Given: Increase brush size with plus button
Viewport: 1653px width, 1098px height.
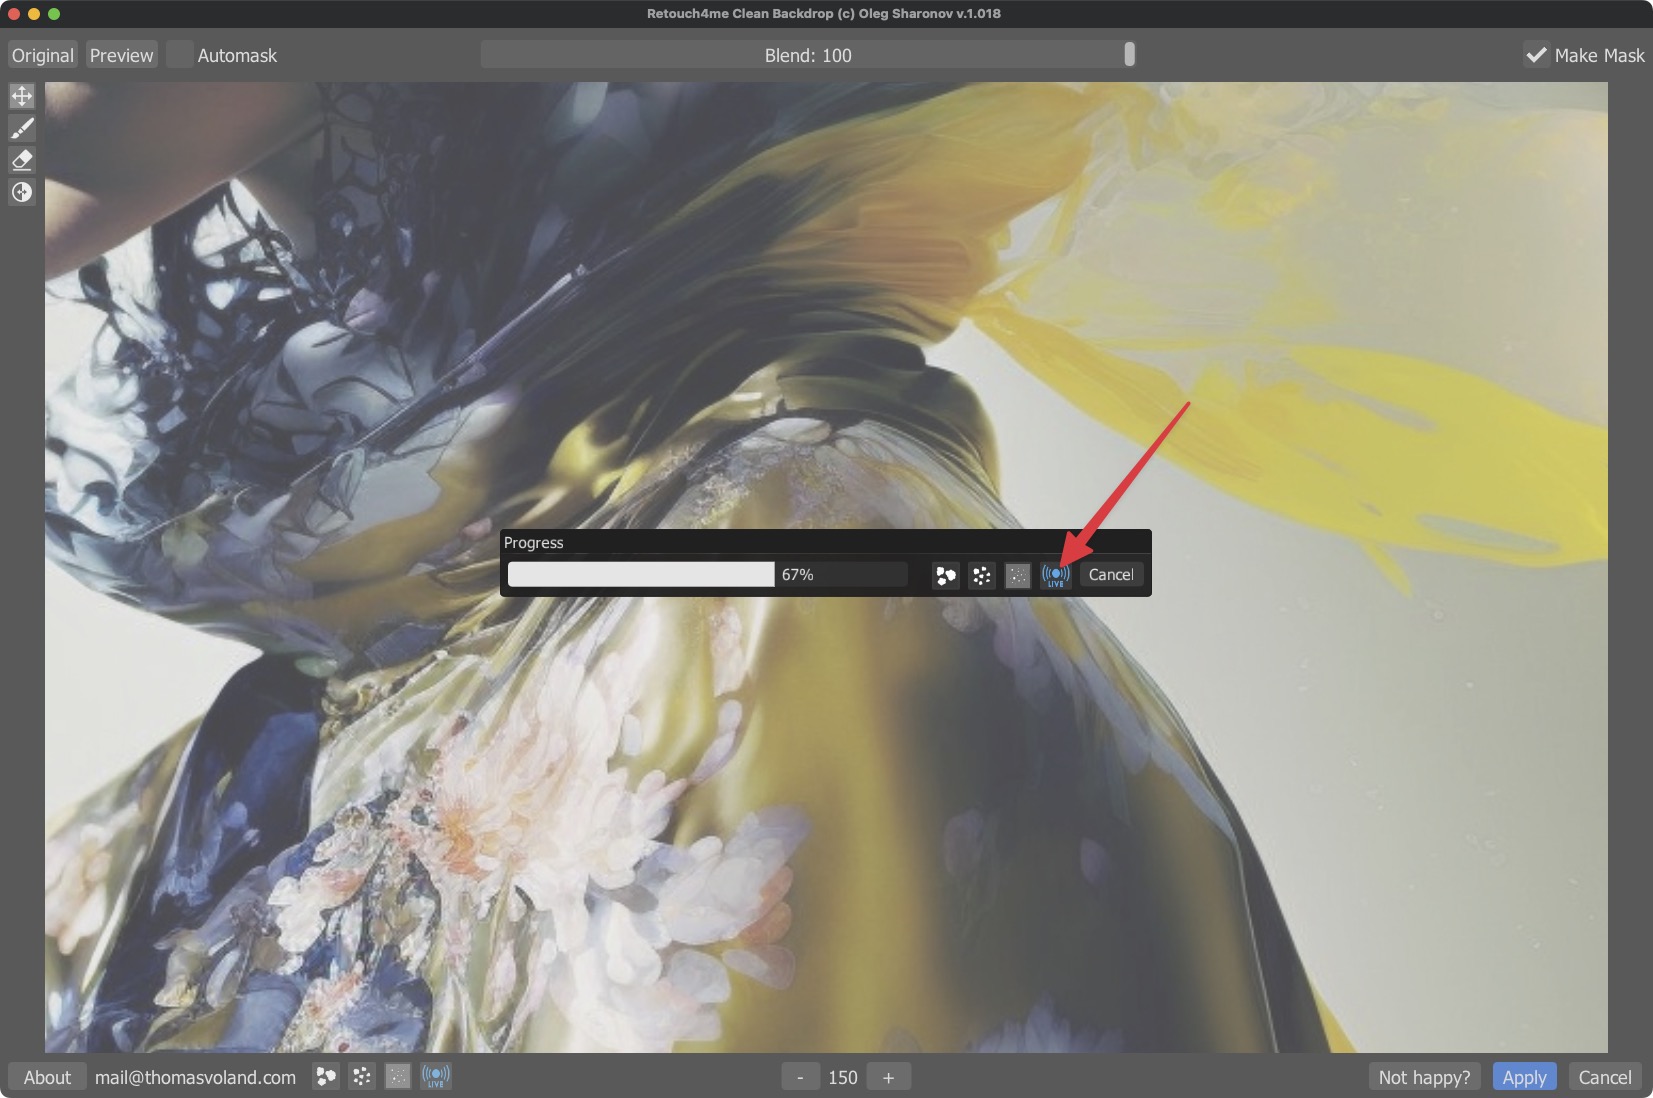Looking at the screenshot, I should 888,1077.
